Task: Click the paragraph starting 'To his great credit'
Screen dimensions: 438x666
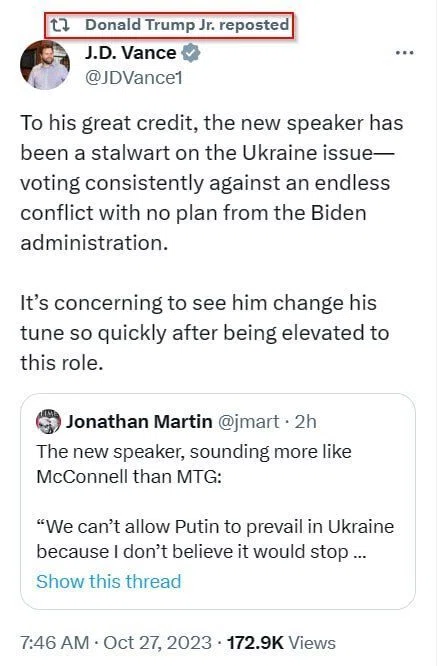Action: [212, 183]
